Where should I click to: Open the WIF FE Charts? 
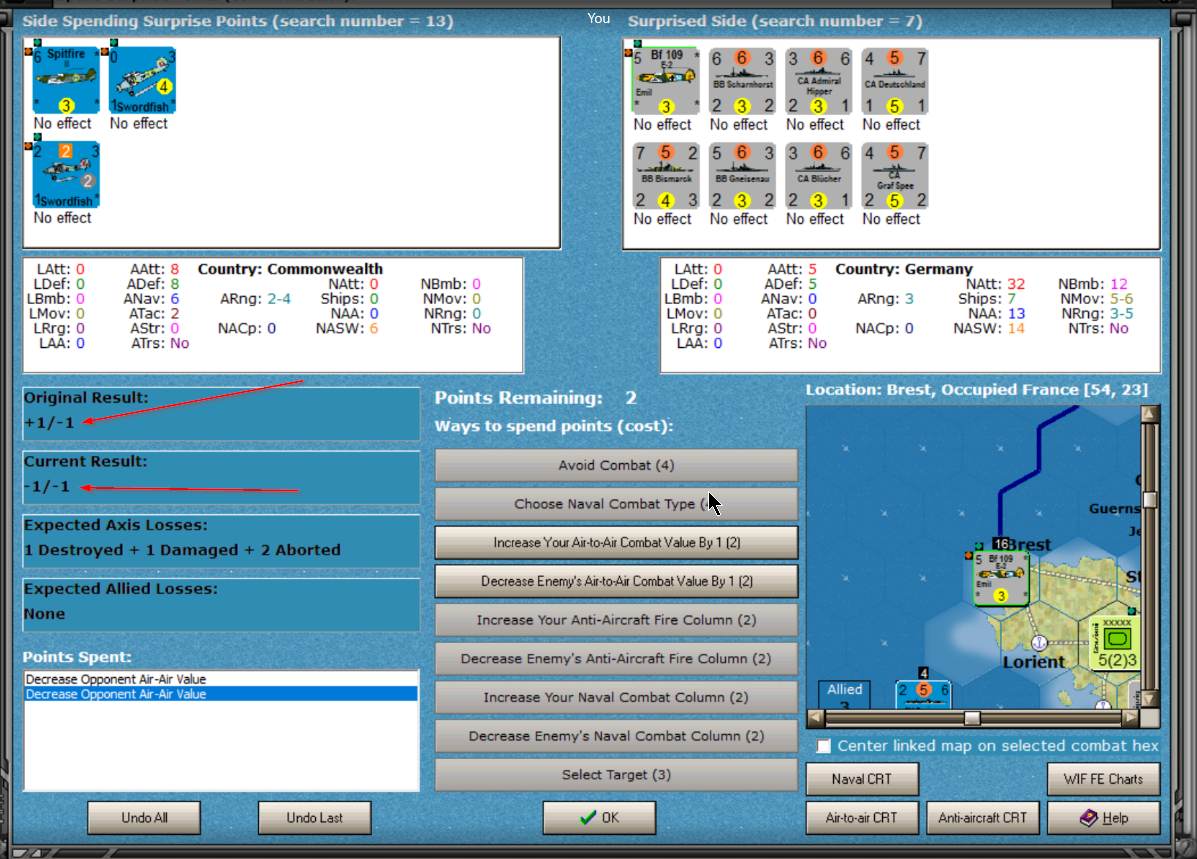[x=1103, y=779]
